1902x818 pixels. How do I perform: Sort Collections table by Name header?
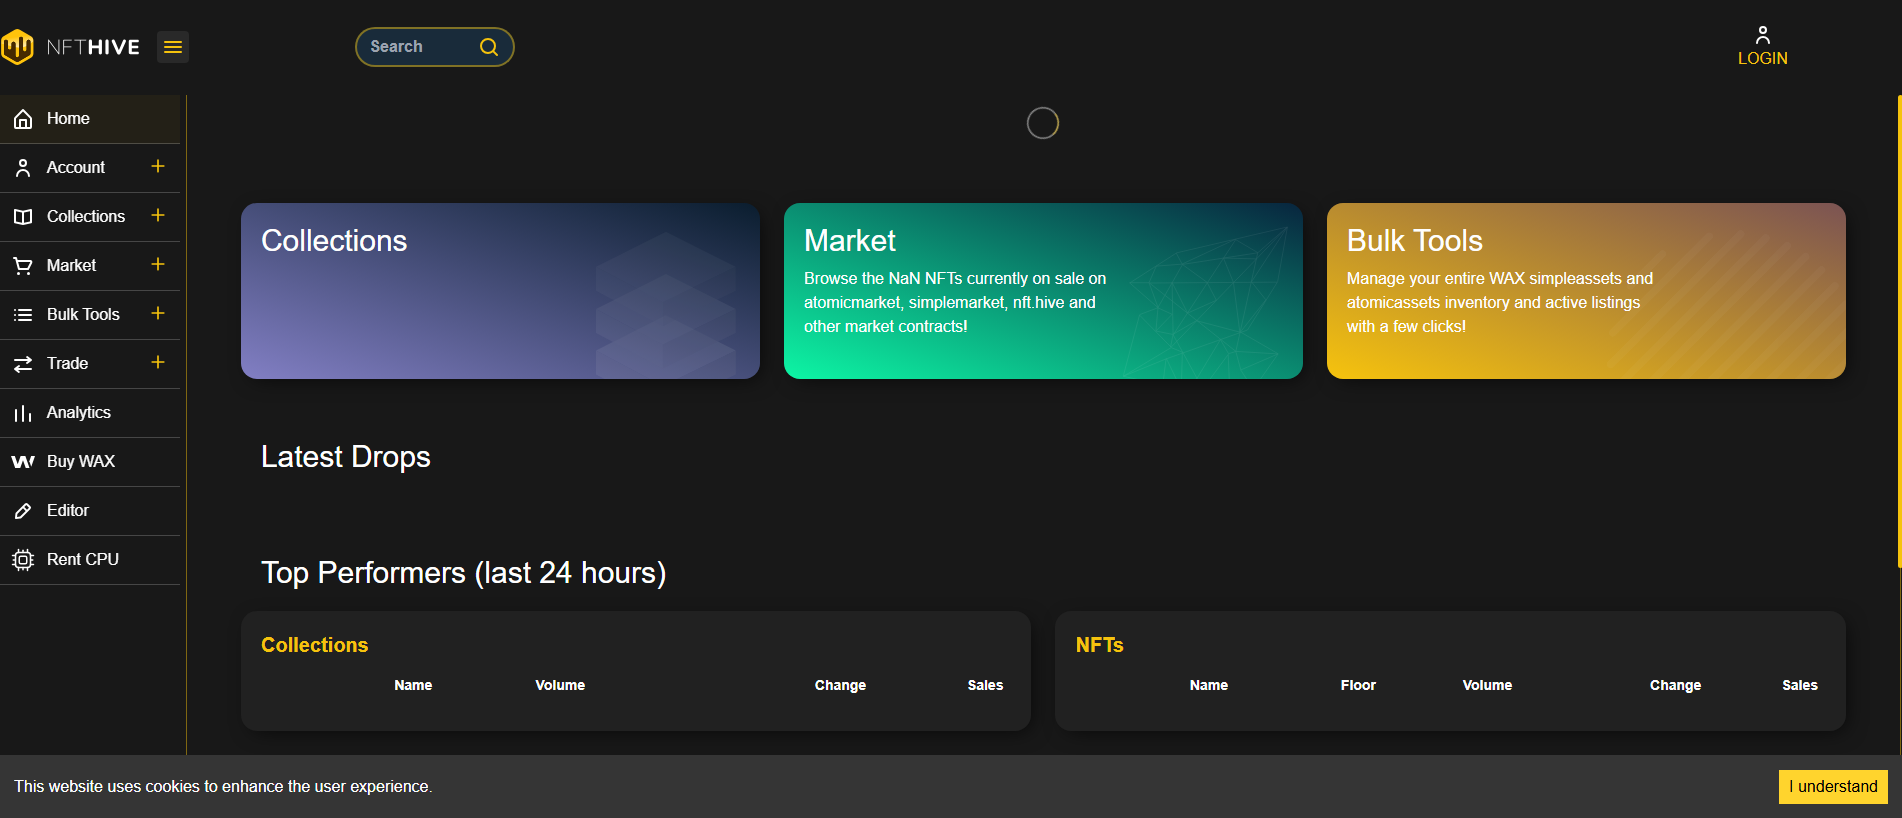click(x=413, y=685)
